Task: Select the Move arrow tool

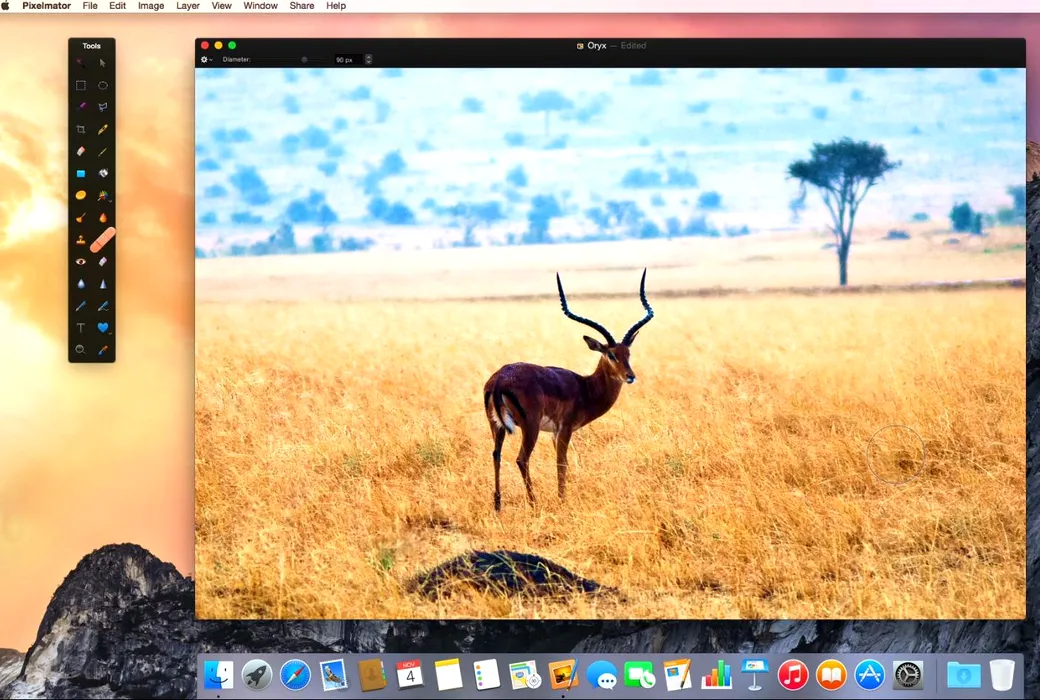Action: [102, 63]
